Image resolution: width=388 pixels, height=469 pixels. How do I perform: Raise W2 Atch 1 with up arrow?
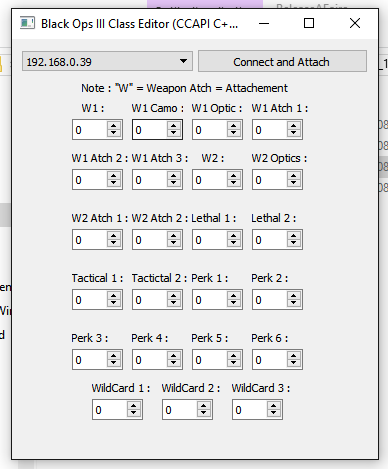click(x=114, y=236)
